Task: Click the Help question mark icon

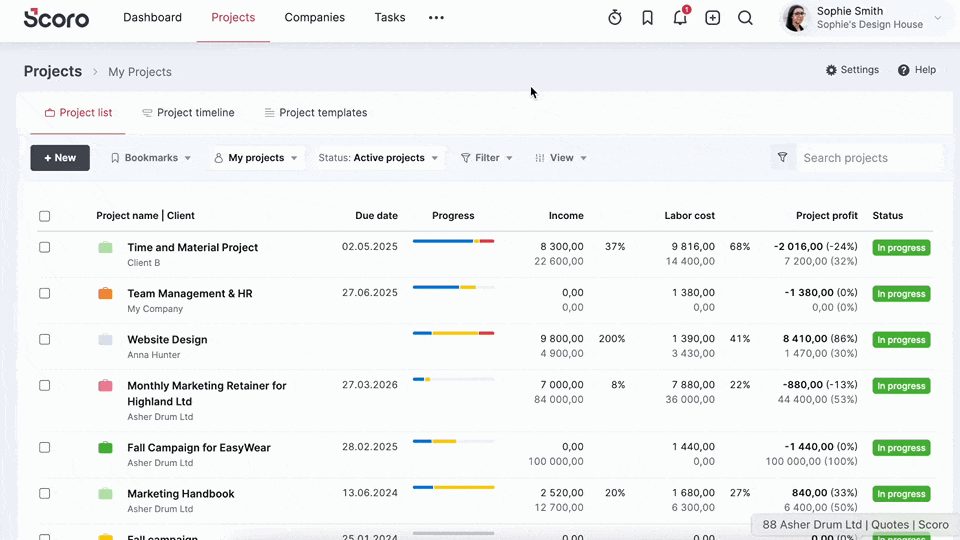Action: pos(903,70)
